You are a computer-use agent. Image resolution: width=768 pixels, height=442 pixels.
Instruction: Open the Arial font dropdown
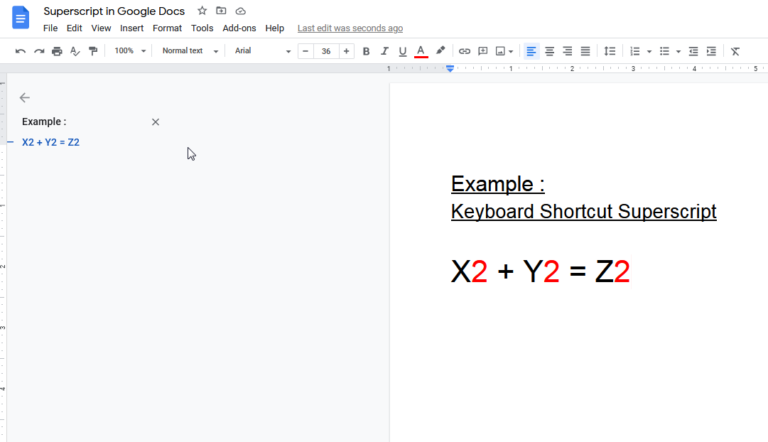[x=263, y=50]
